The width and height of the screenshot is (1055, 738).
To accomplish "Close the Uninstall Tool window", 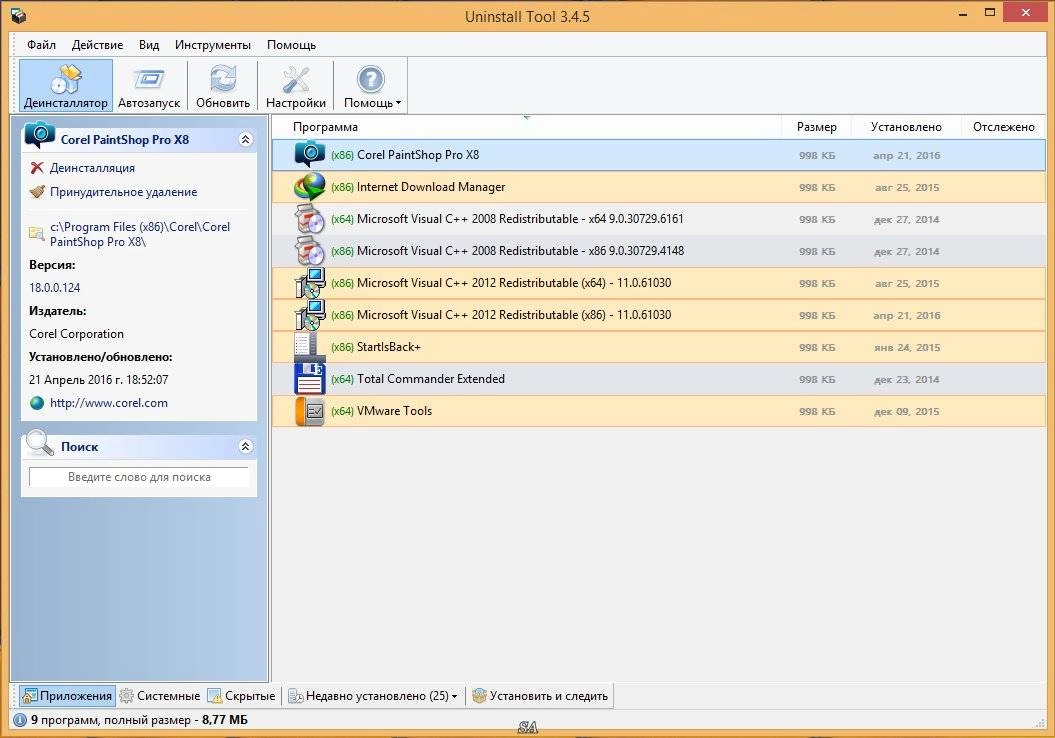I will pyautogui.click(x=1025, y=12).
